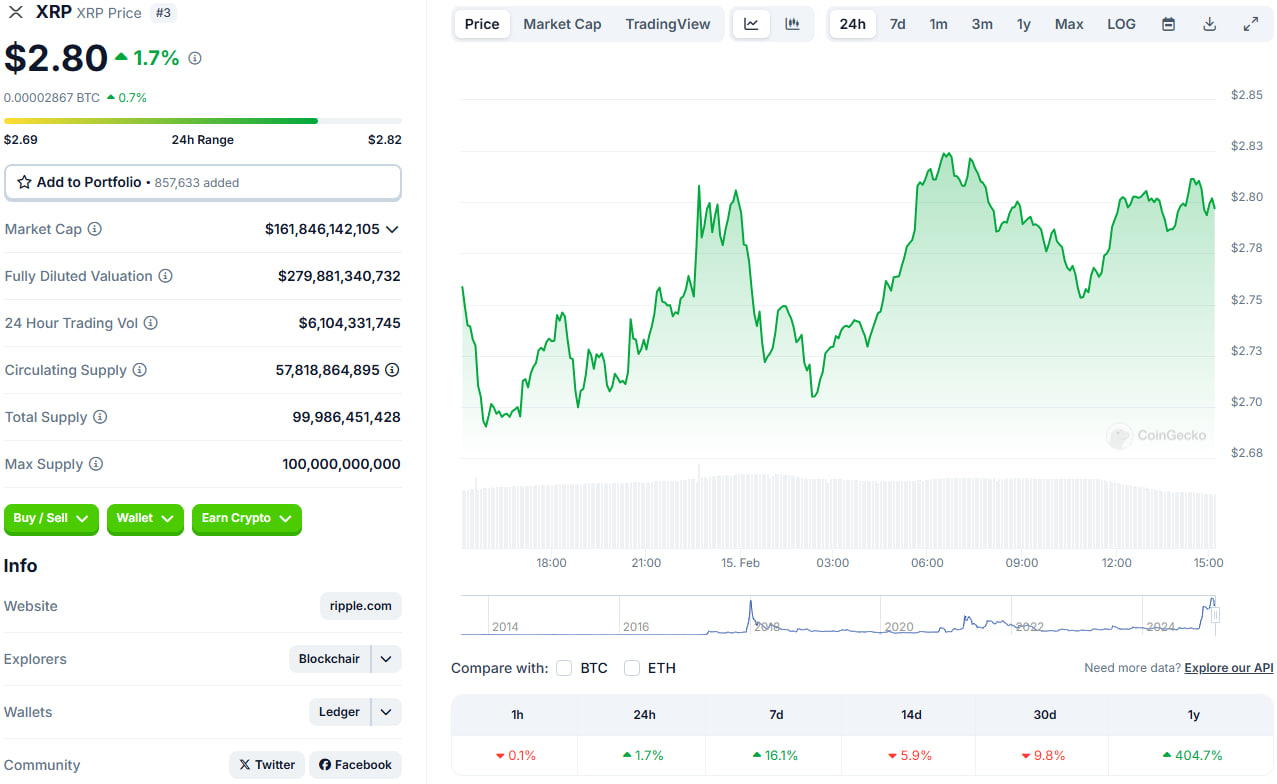Click the 100,000,000,000 max supply value
This screenshot has width=1277, height=784.
[x=341, y=464]
